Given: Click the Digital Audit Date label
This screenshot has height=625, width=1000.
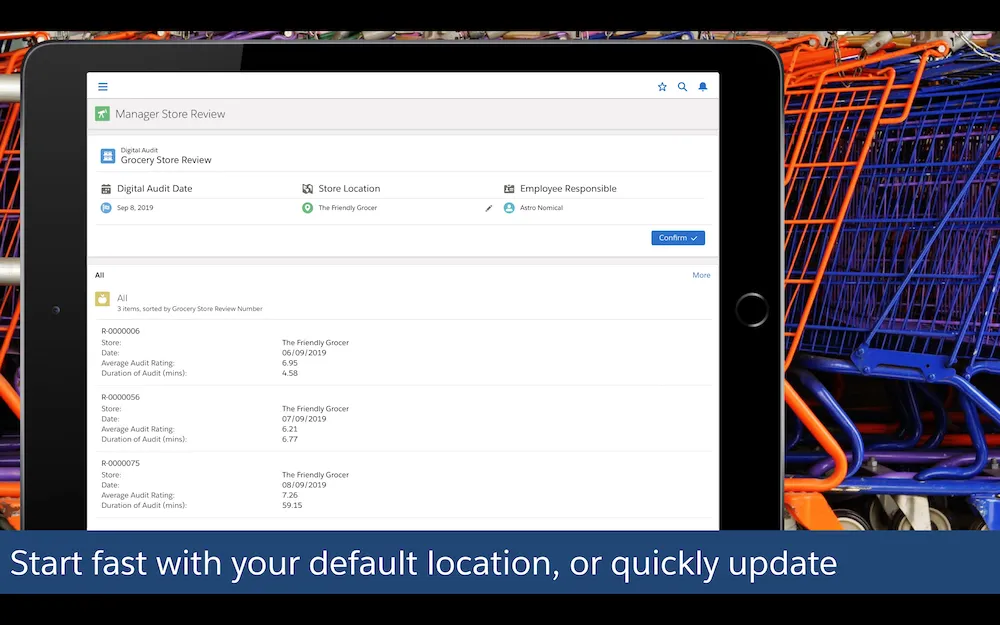Looking at the screenshot, I should pyautogui.click(x=154, y=189).
